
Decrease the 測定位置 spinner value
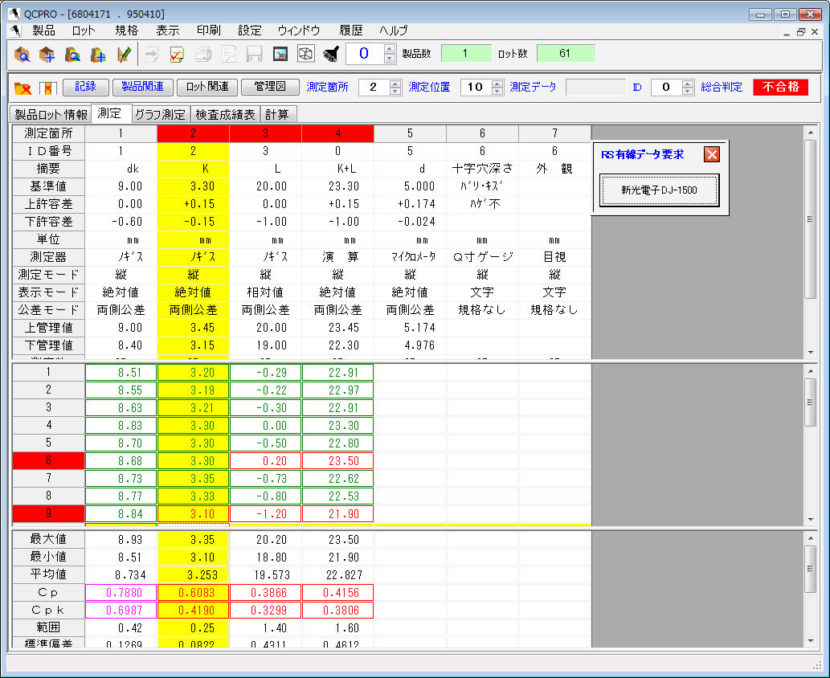(x=497, y=91)
